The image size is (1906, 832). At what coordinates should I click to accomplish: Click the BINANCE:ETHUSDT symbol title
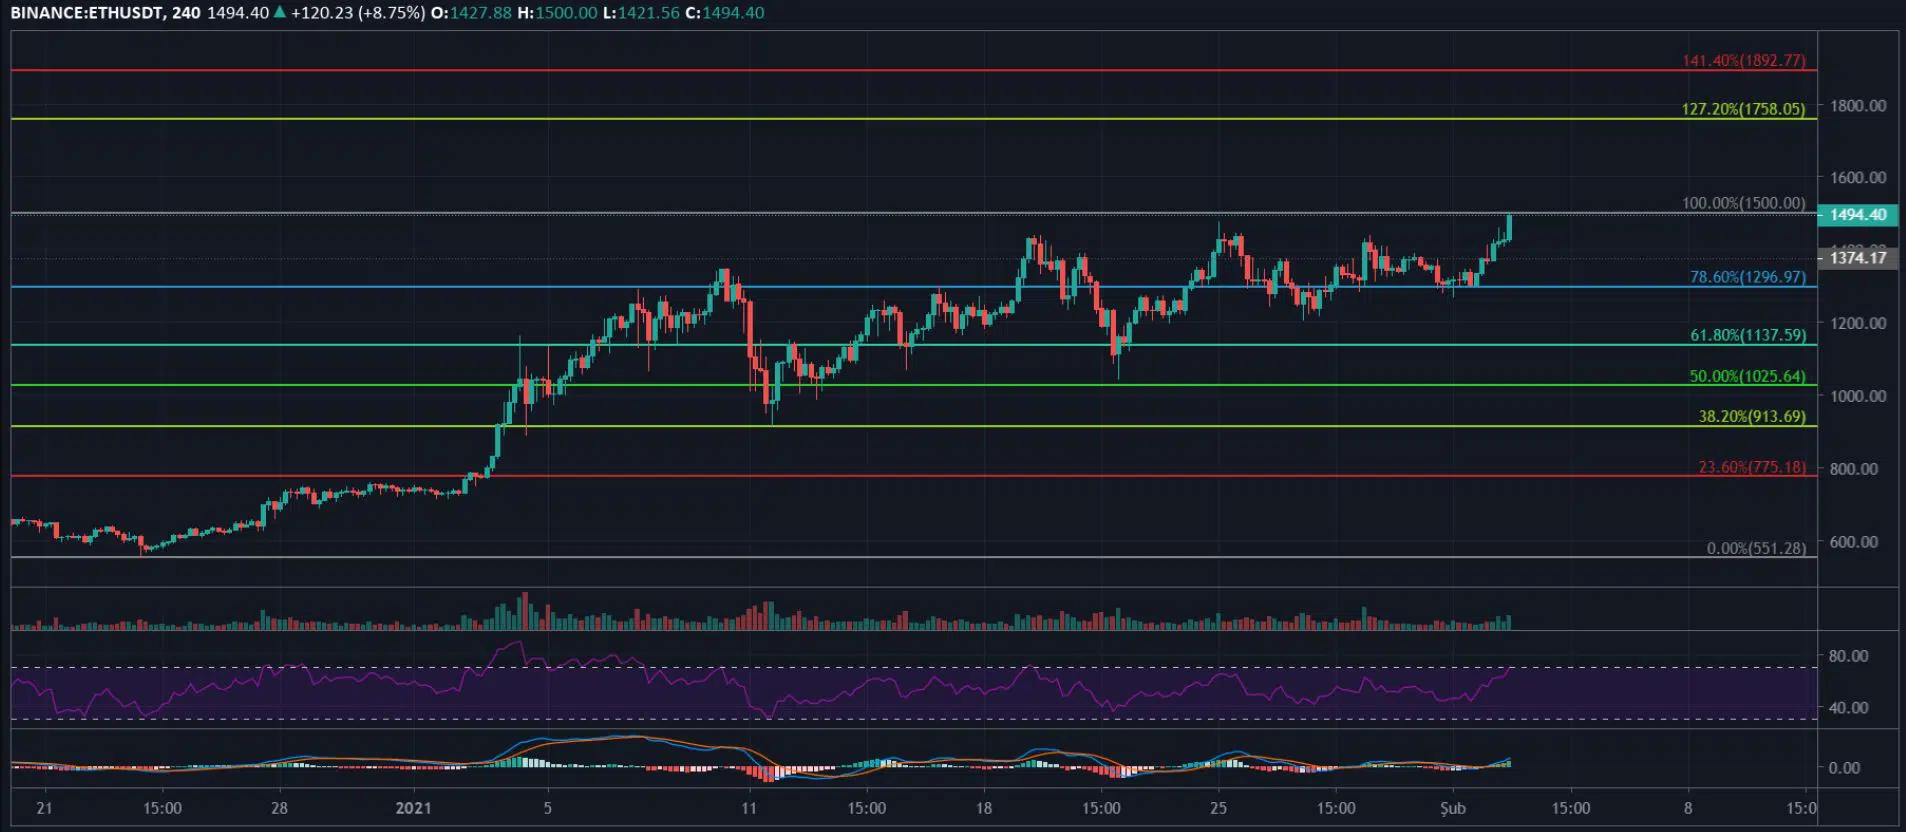click(x=86, y=13)
